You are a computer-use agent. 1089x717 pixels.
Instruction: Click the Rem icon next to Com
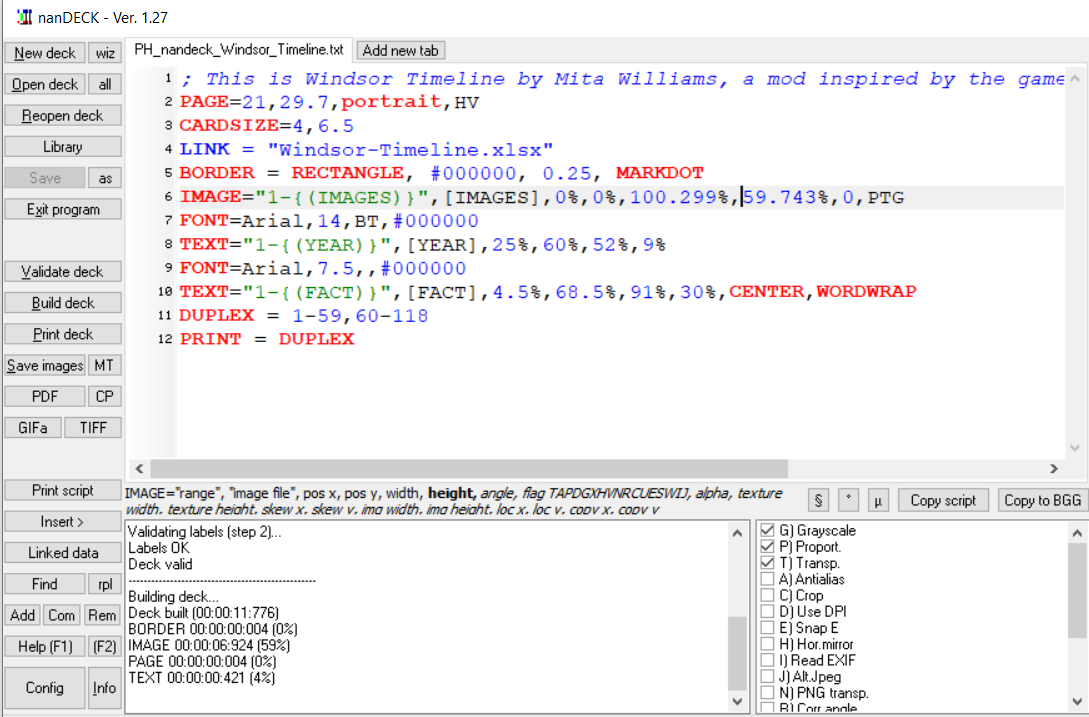click(102, 615)
